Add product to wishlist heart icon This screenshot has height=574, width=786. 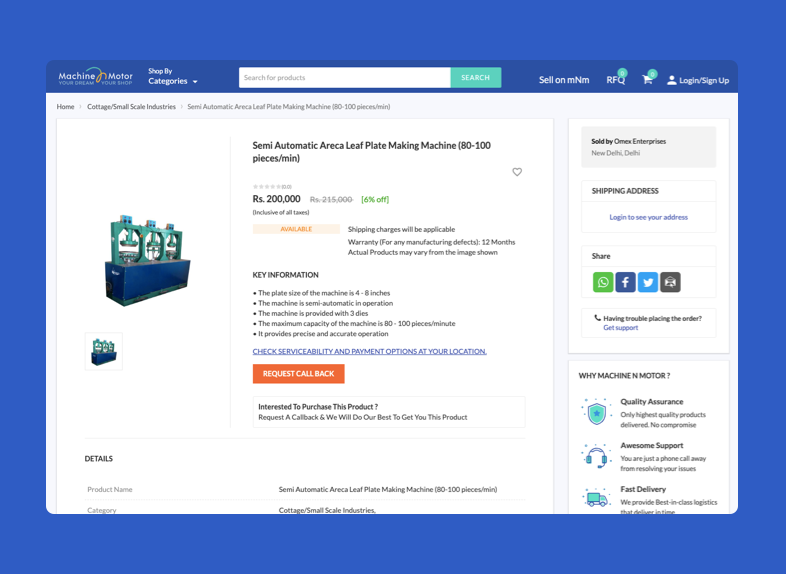pyautogui.click(x=517, y=172)
